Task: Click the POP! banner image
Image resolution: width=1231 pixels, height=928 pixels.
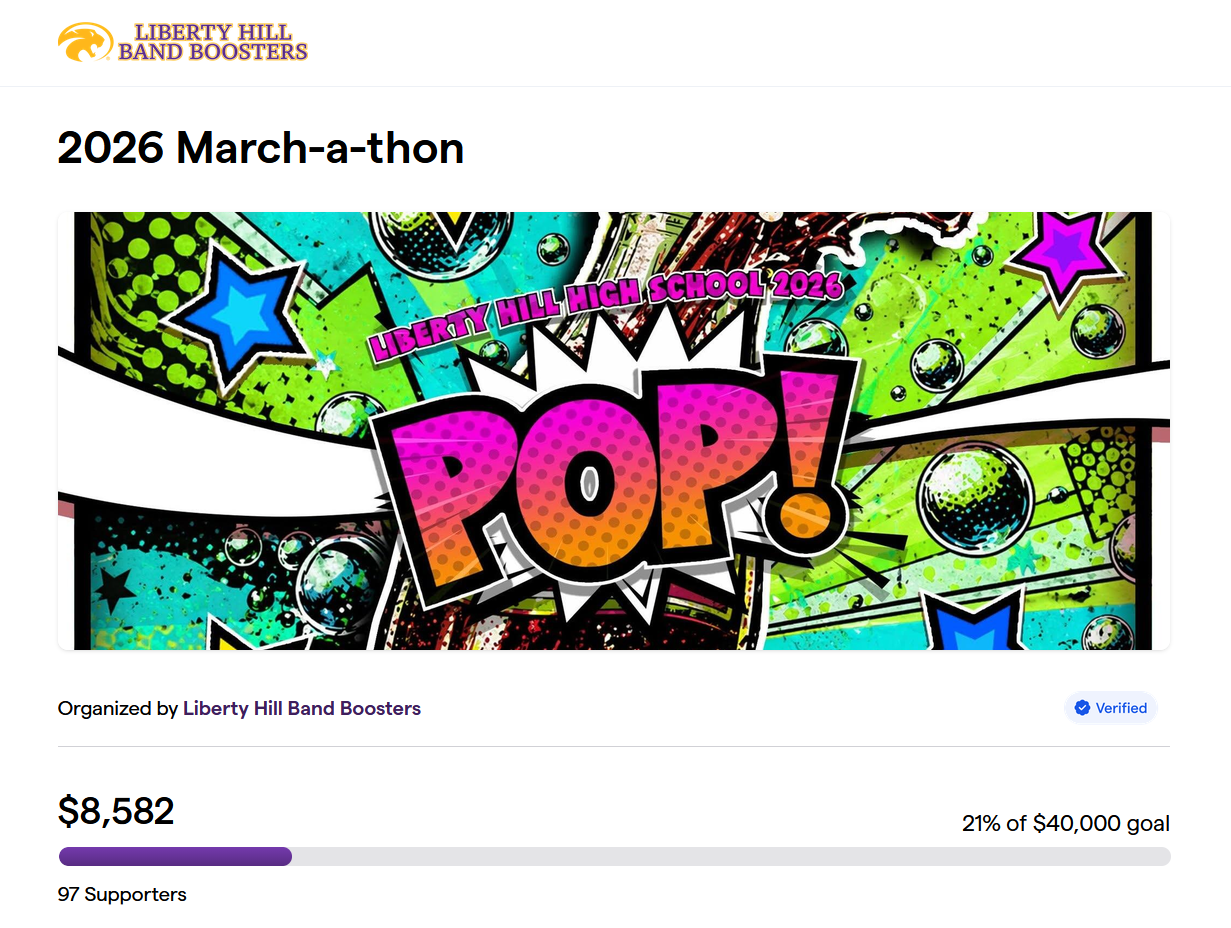Action: click(614, 431)
